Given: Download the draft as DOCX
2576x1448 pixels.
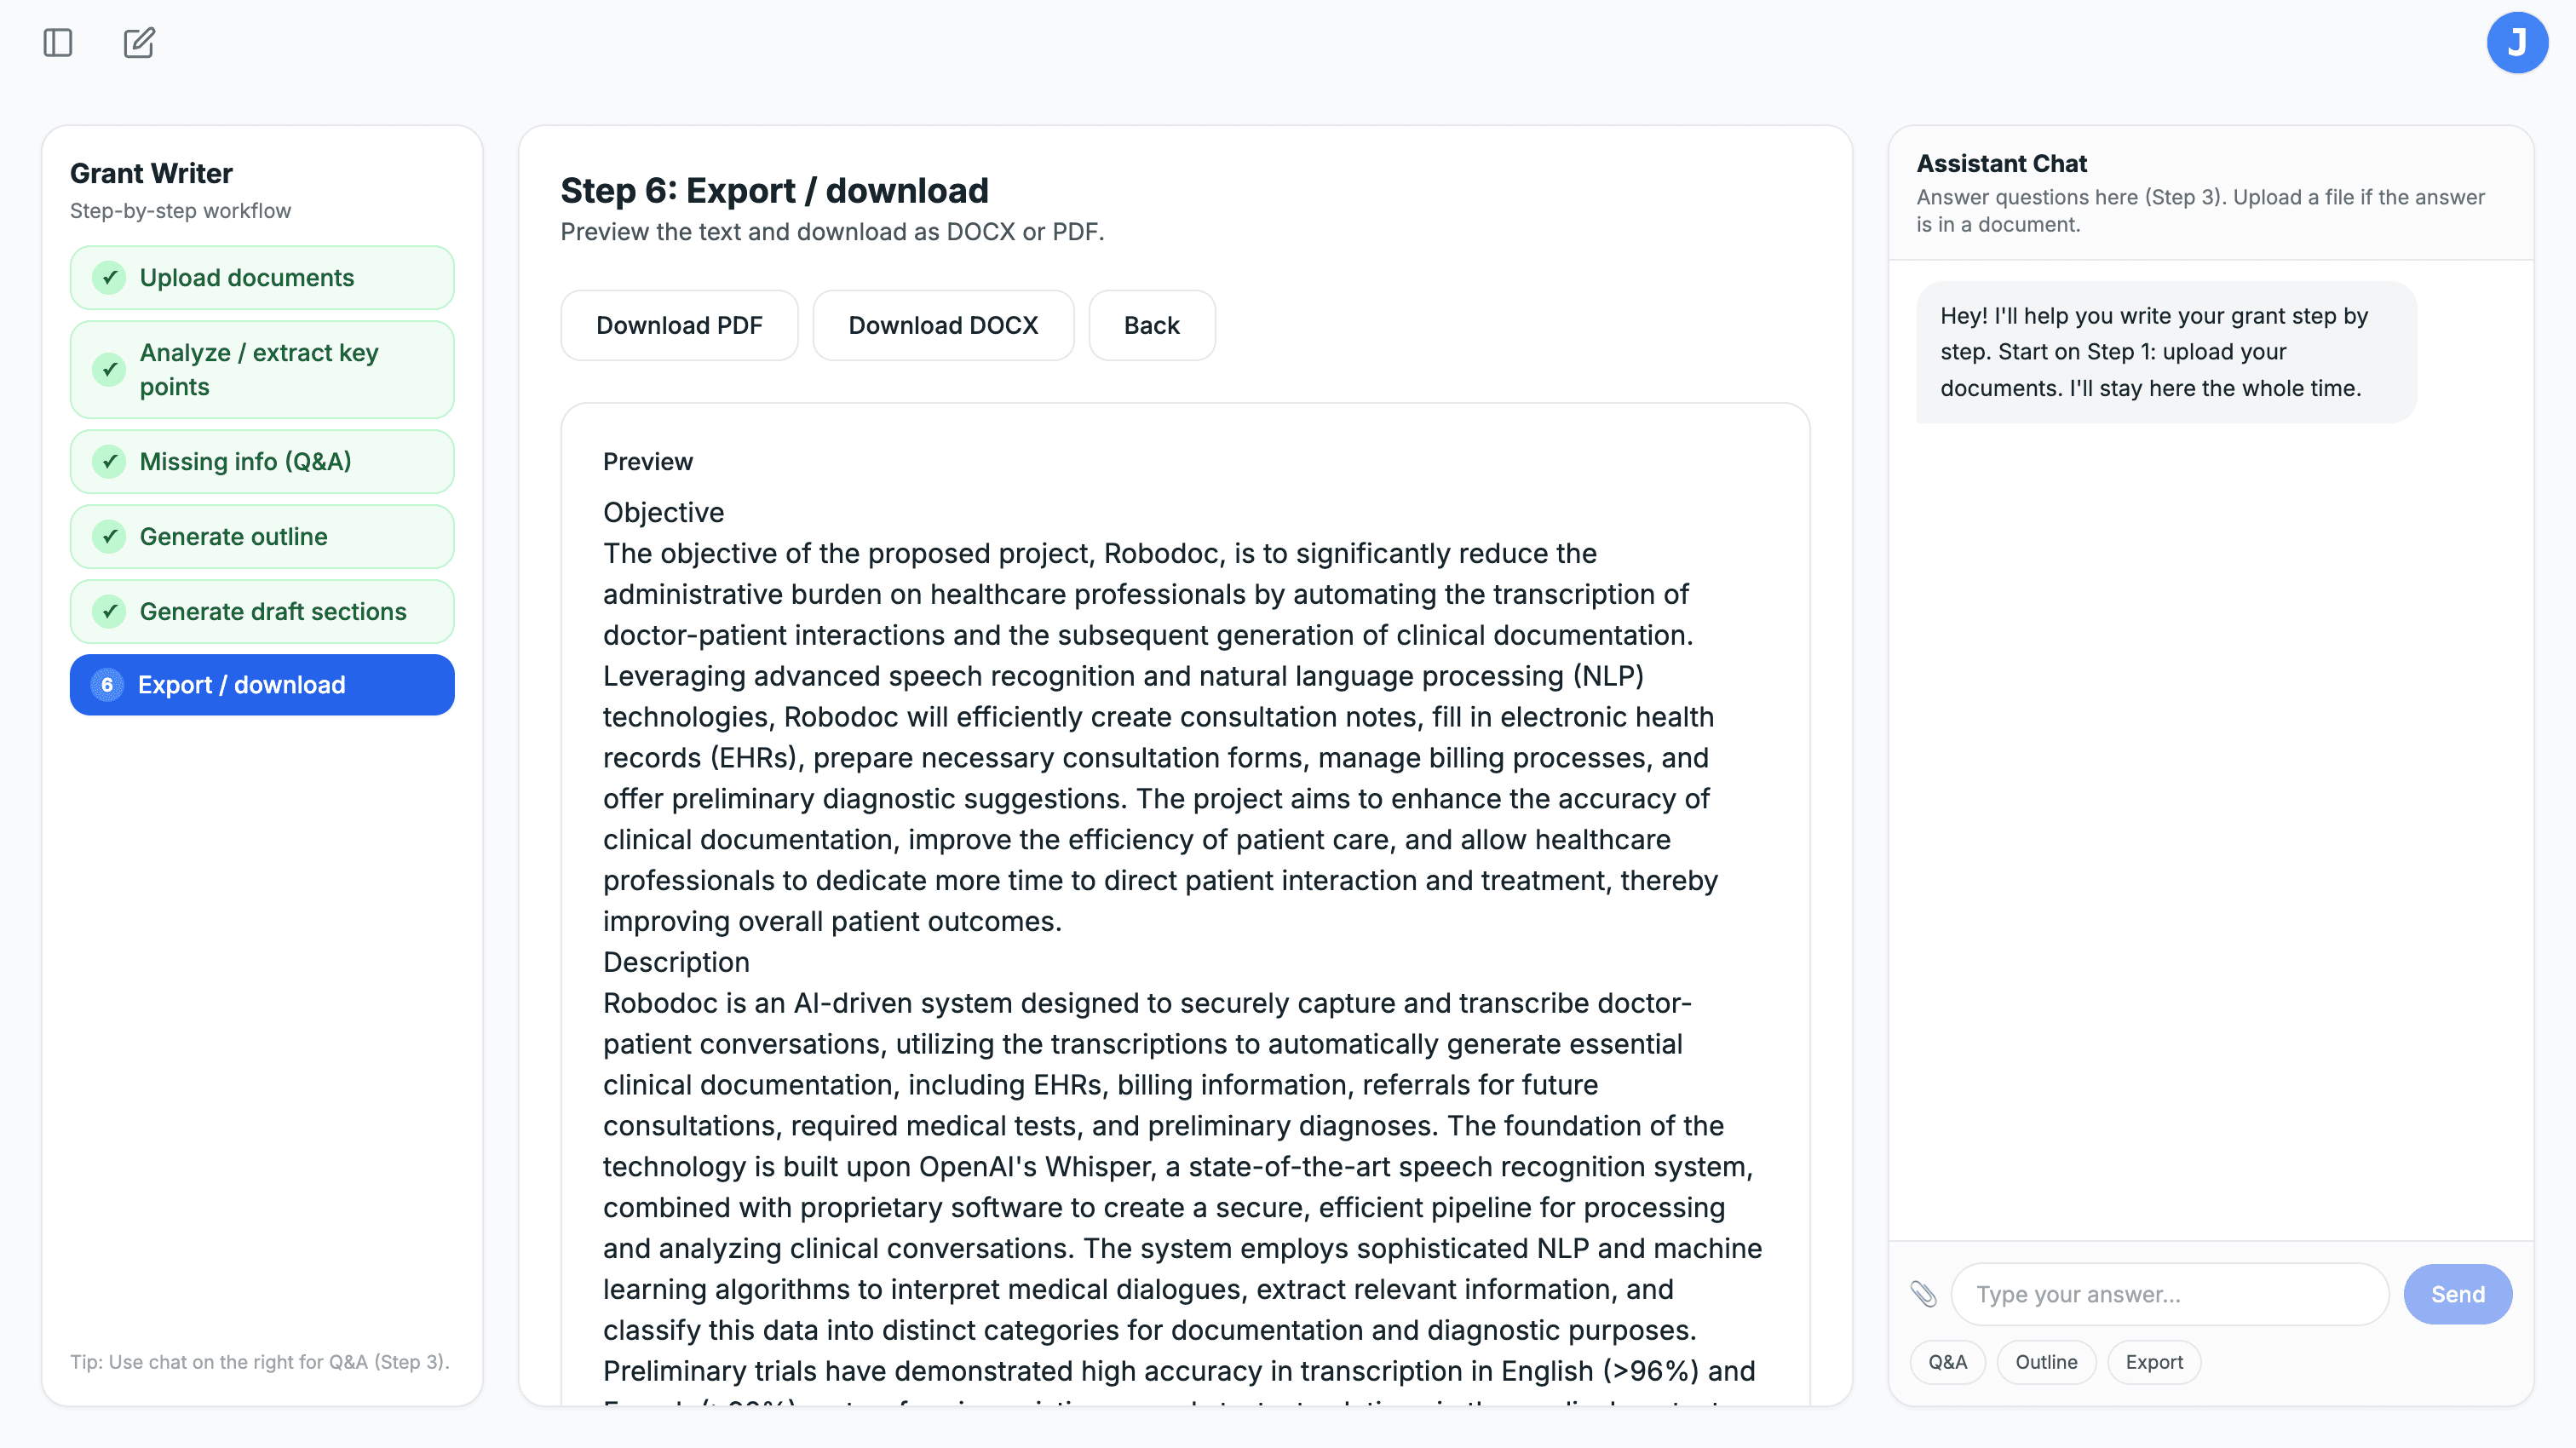Looking at the screenshot, I should click(x=943, y=325).
